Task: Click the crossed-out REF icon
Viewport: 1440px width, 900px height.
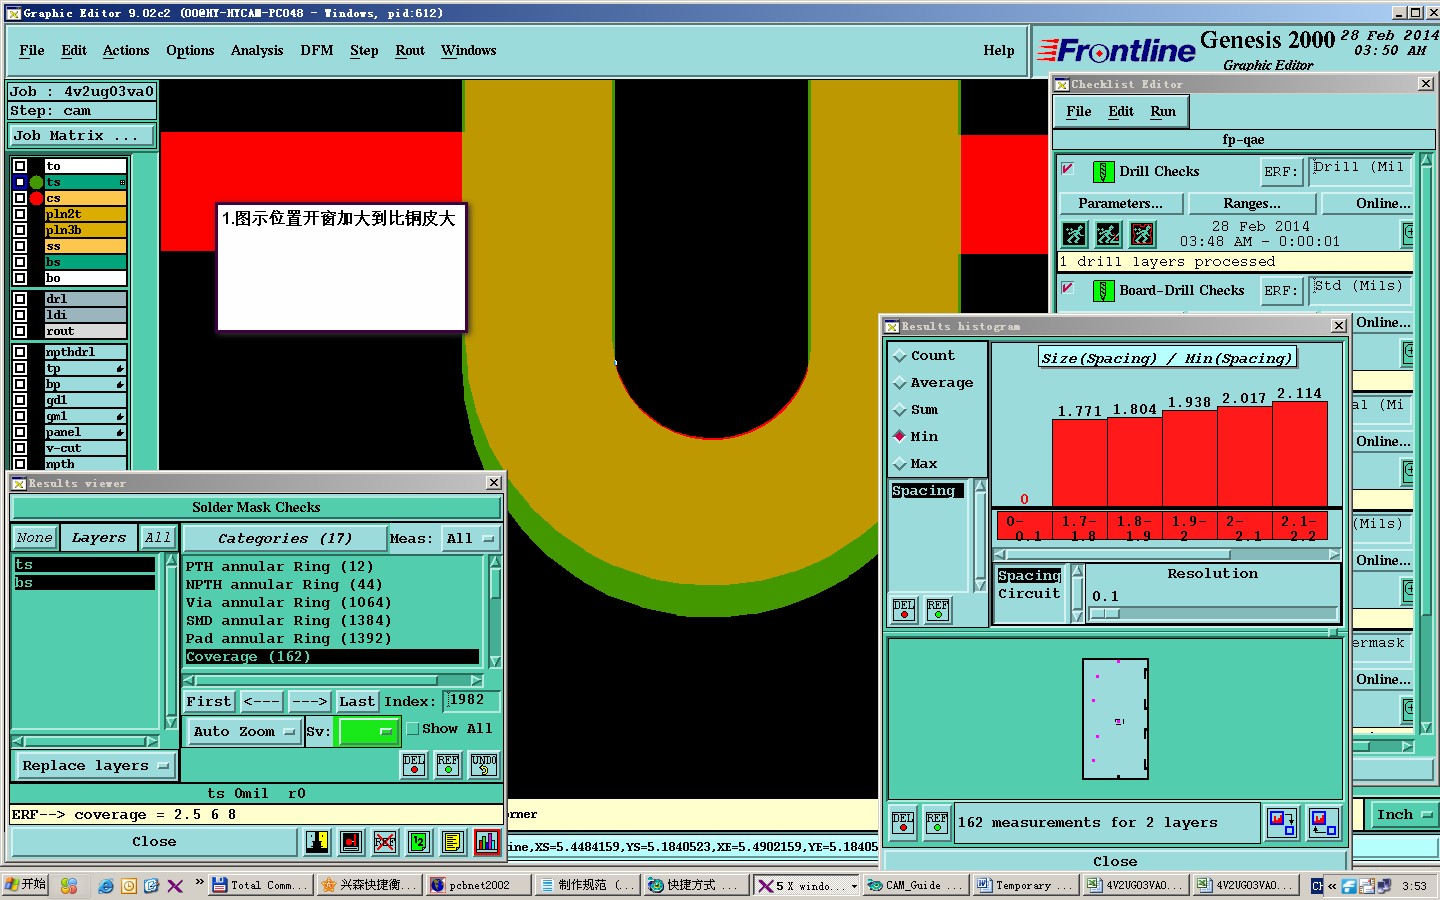Action: [385, 842]
